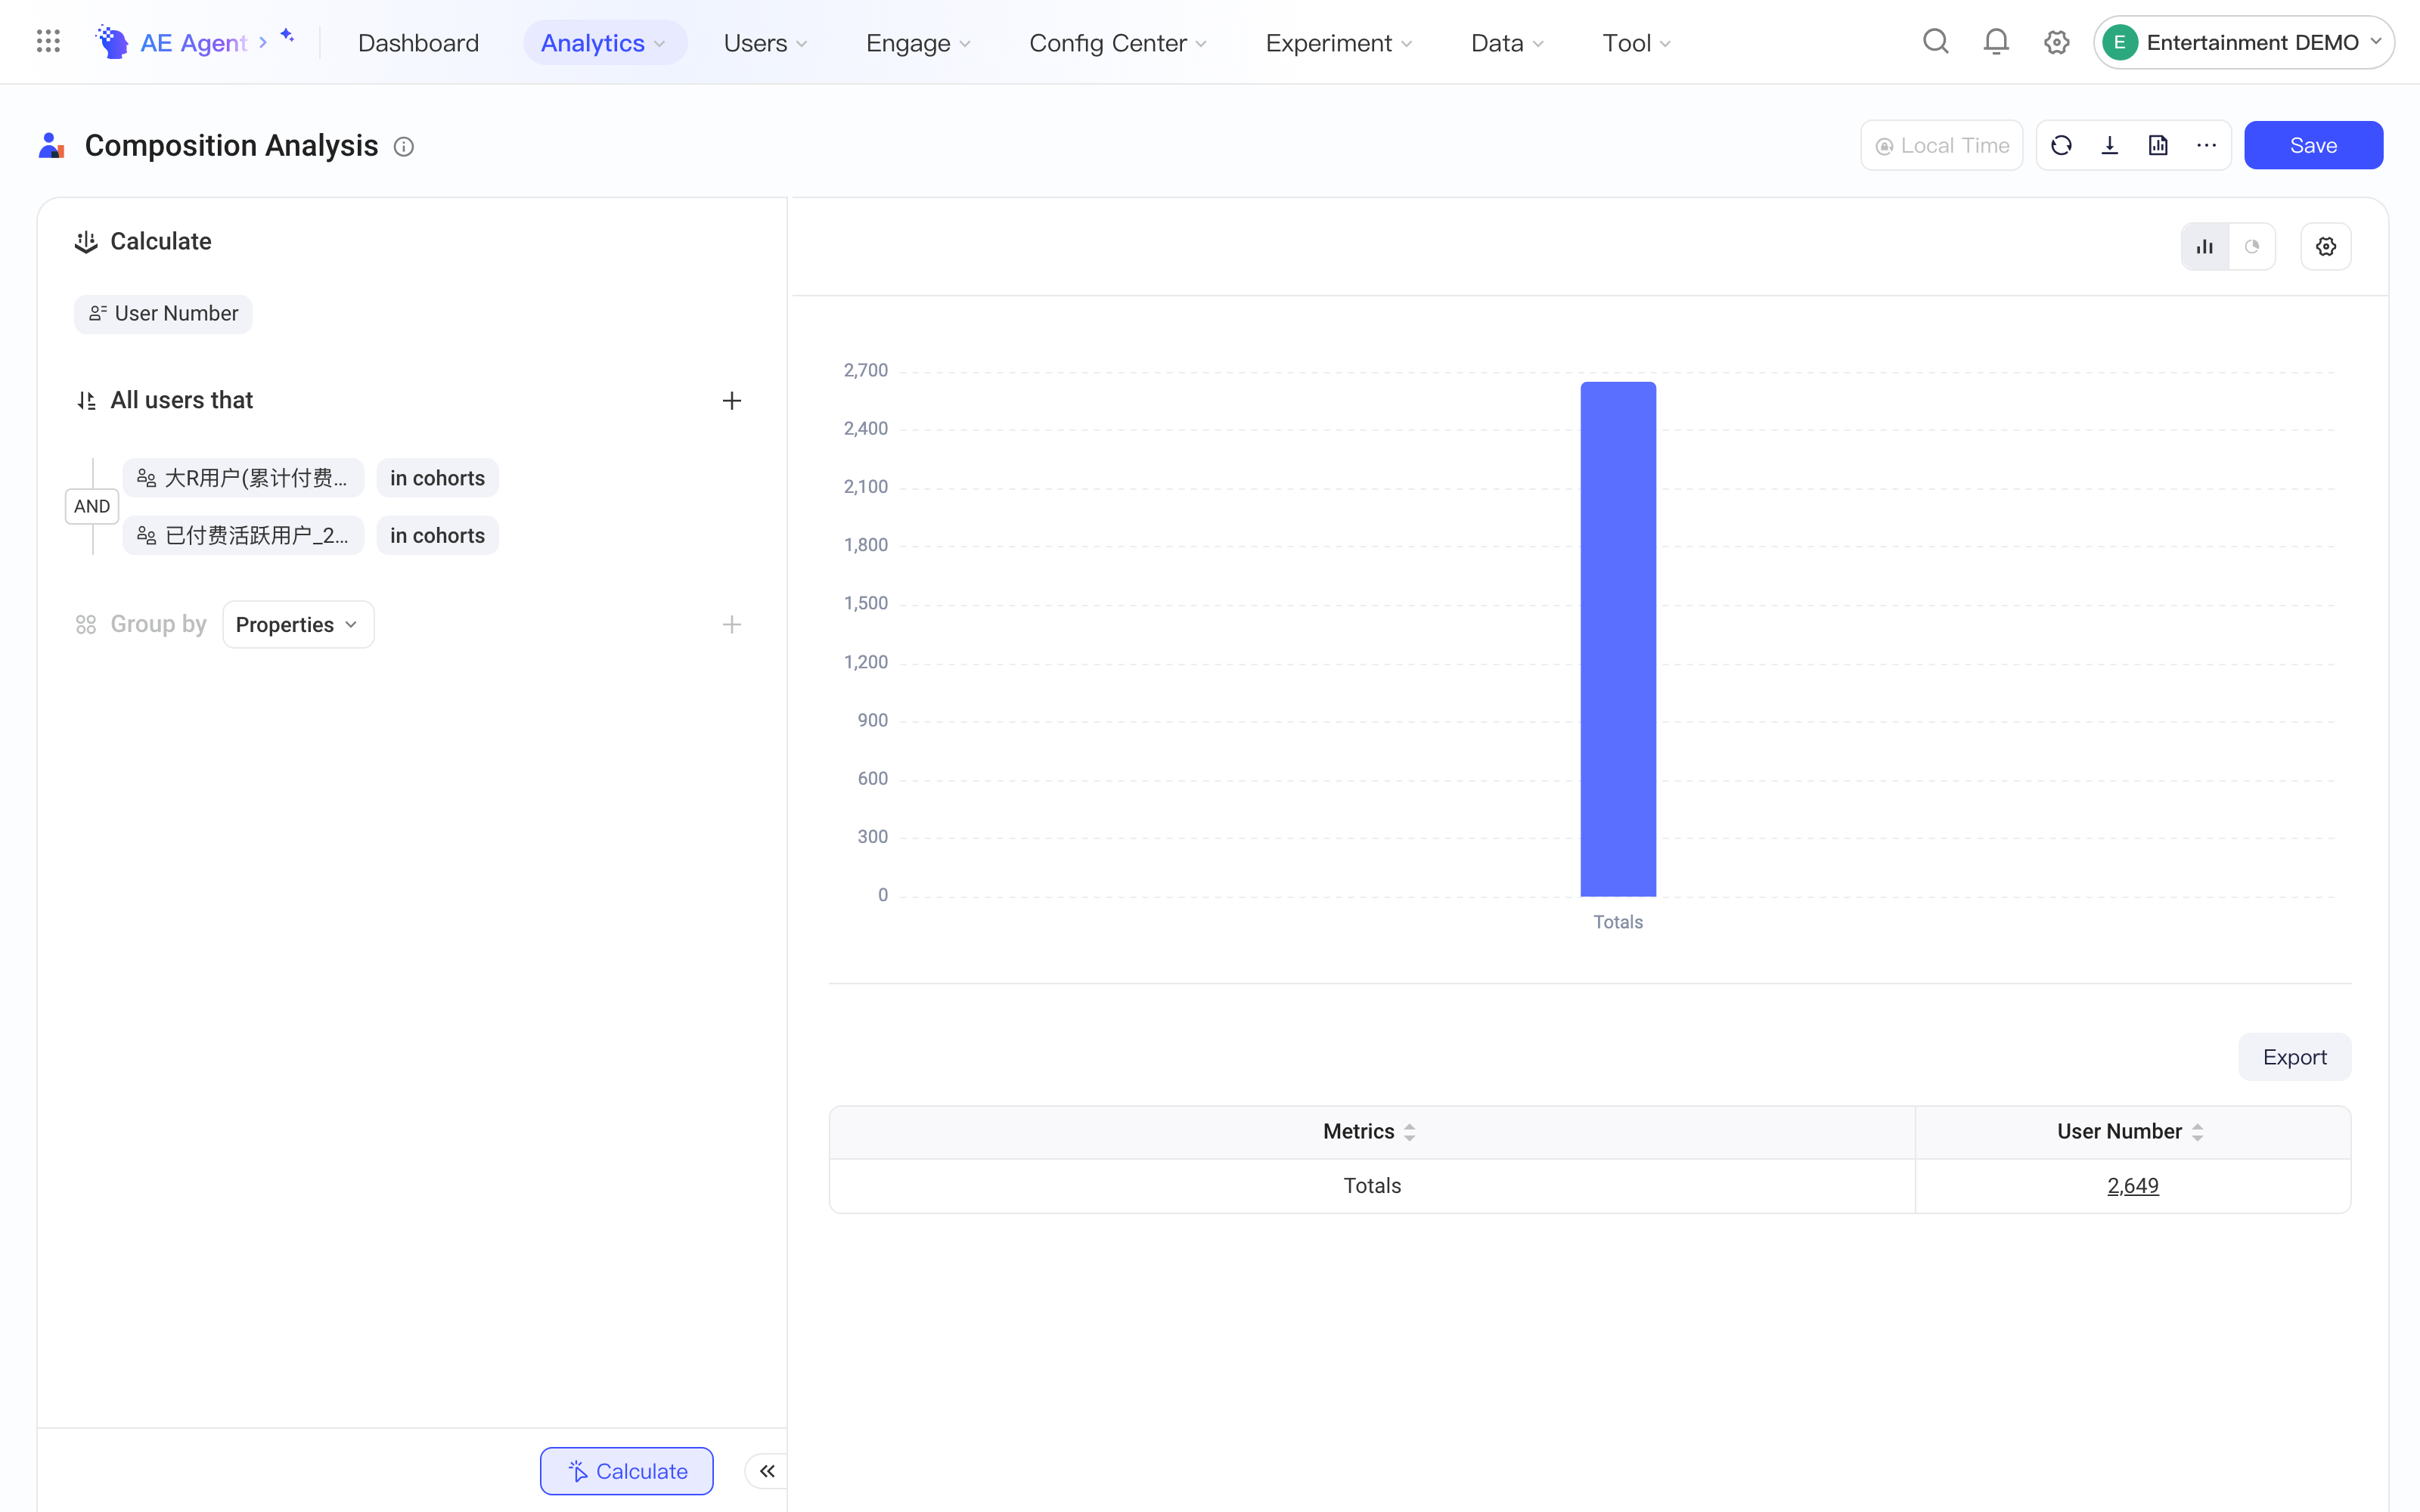Open the Experiment menu

click(x=1339, y=43)
